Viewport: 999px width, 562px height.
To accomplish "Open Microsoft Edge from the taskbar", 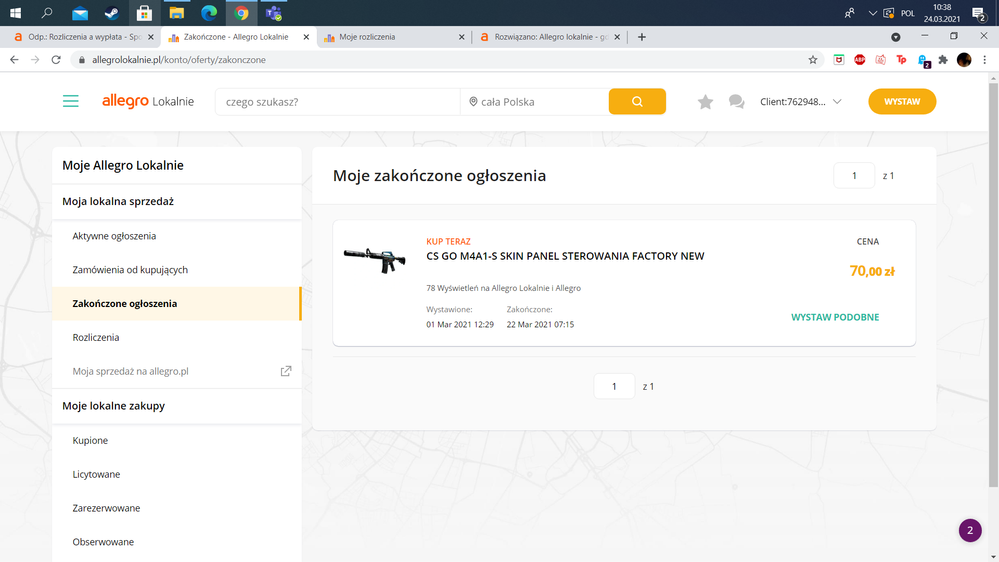I will pos(209,13).
